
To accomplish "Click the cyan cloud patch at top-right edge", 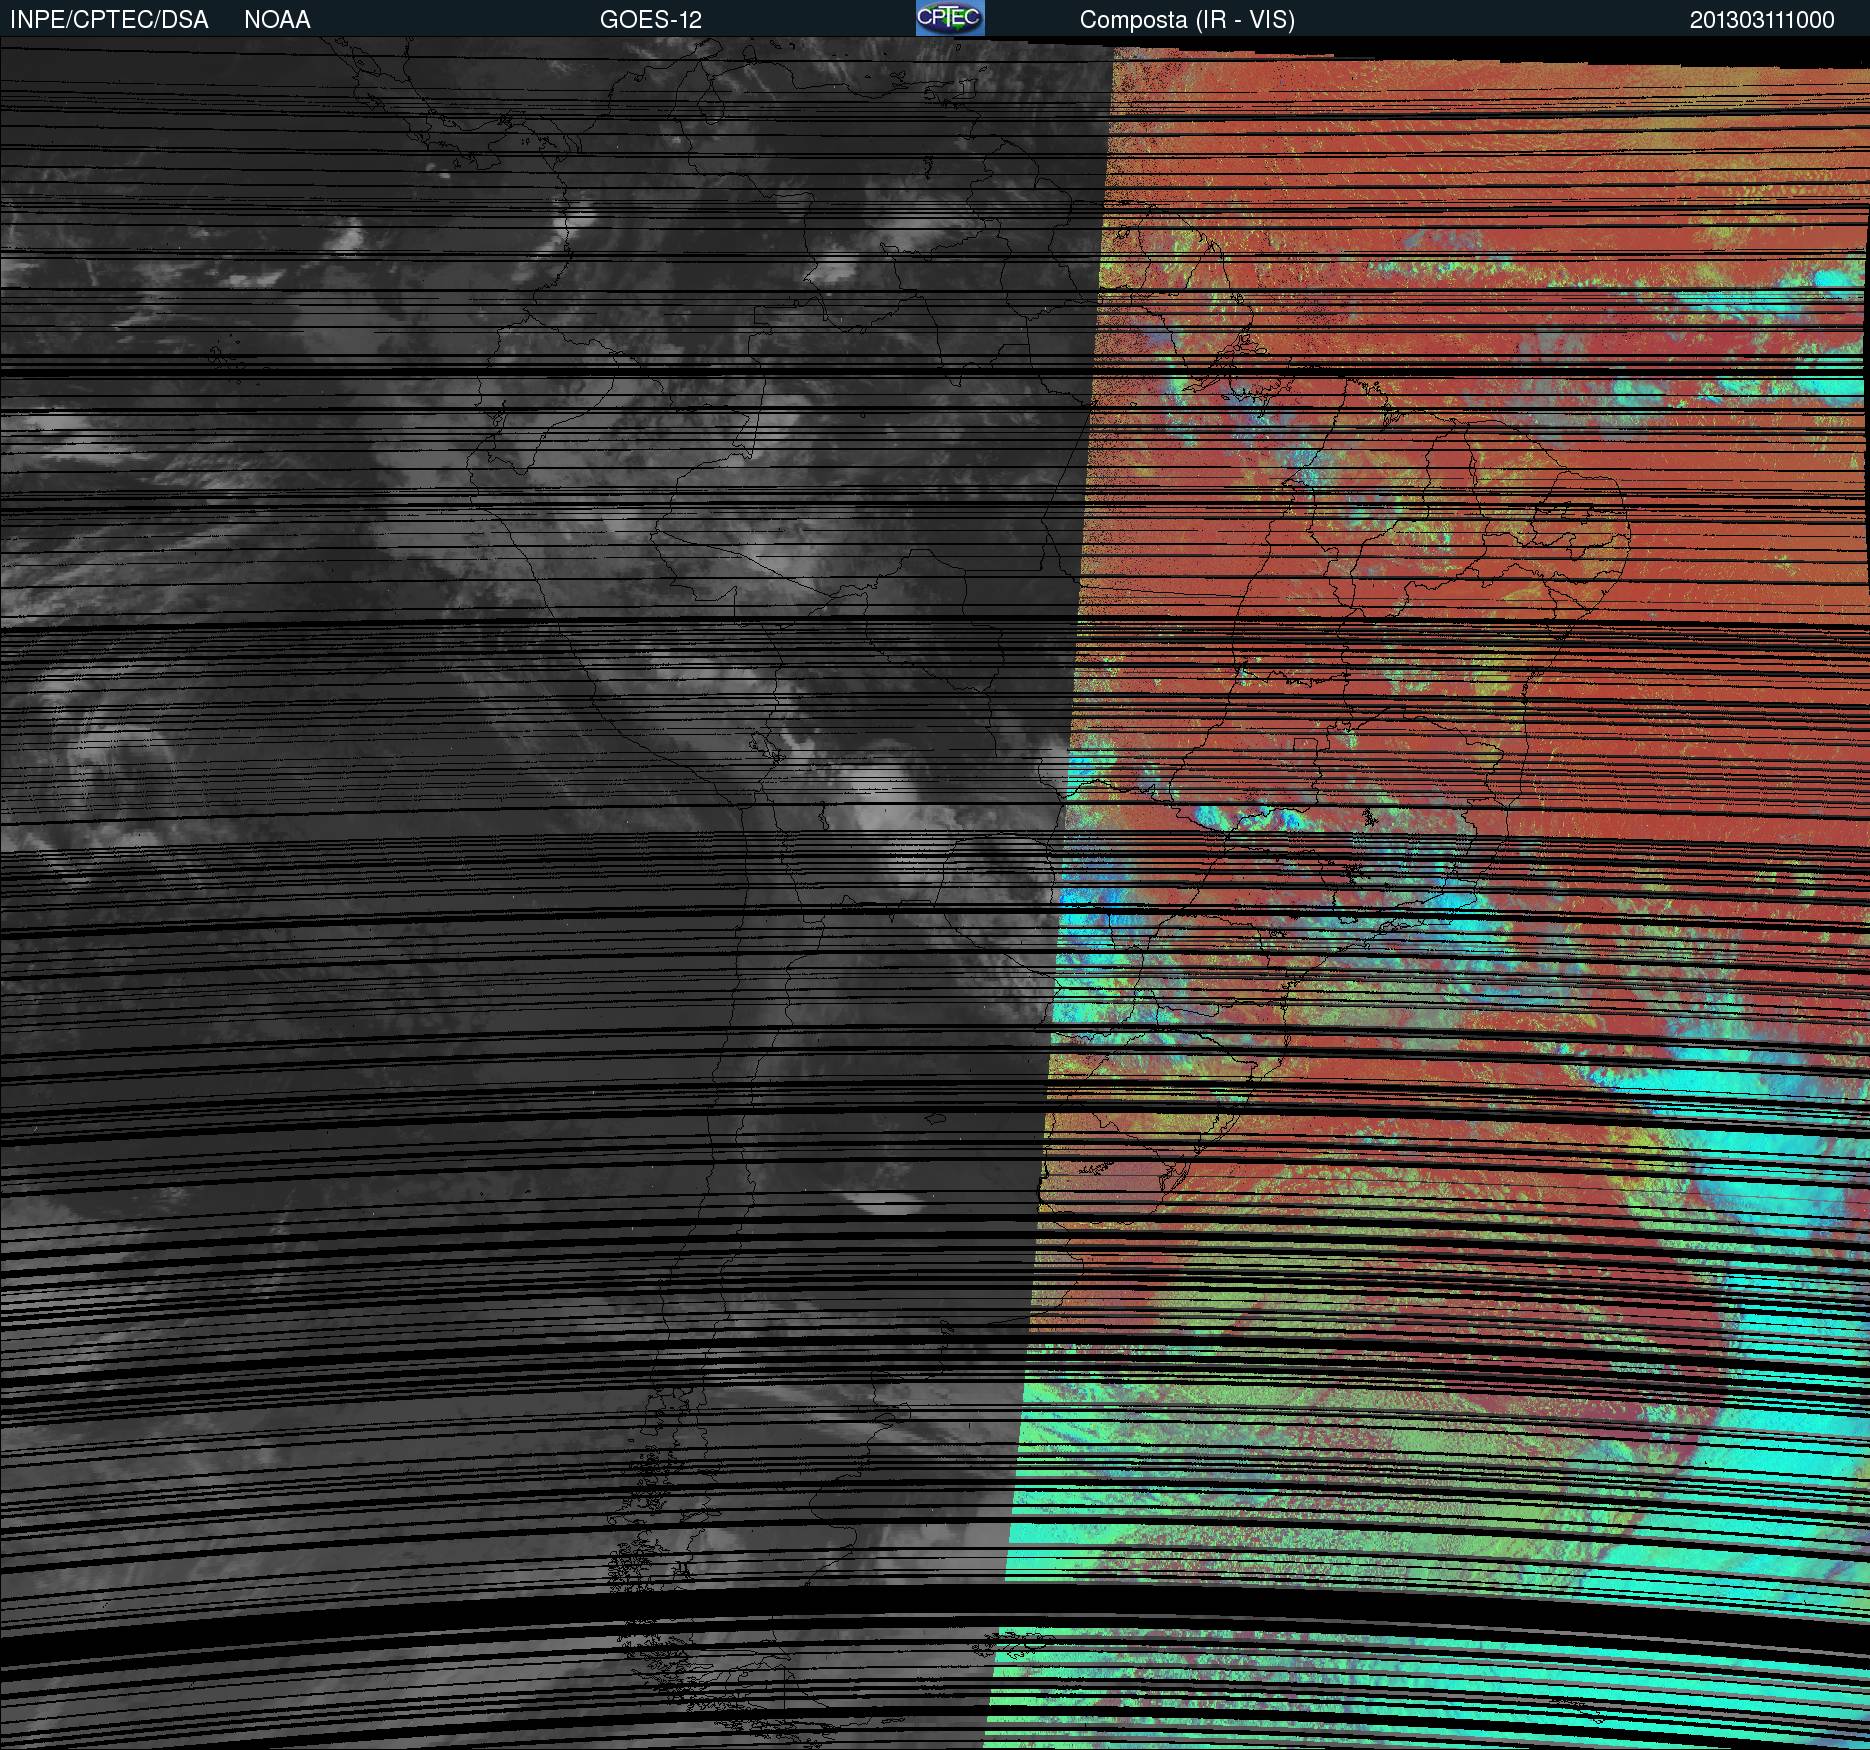I will 1835,280.
